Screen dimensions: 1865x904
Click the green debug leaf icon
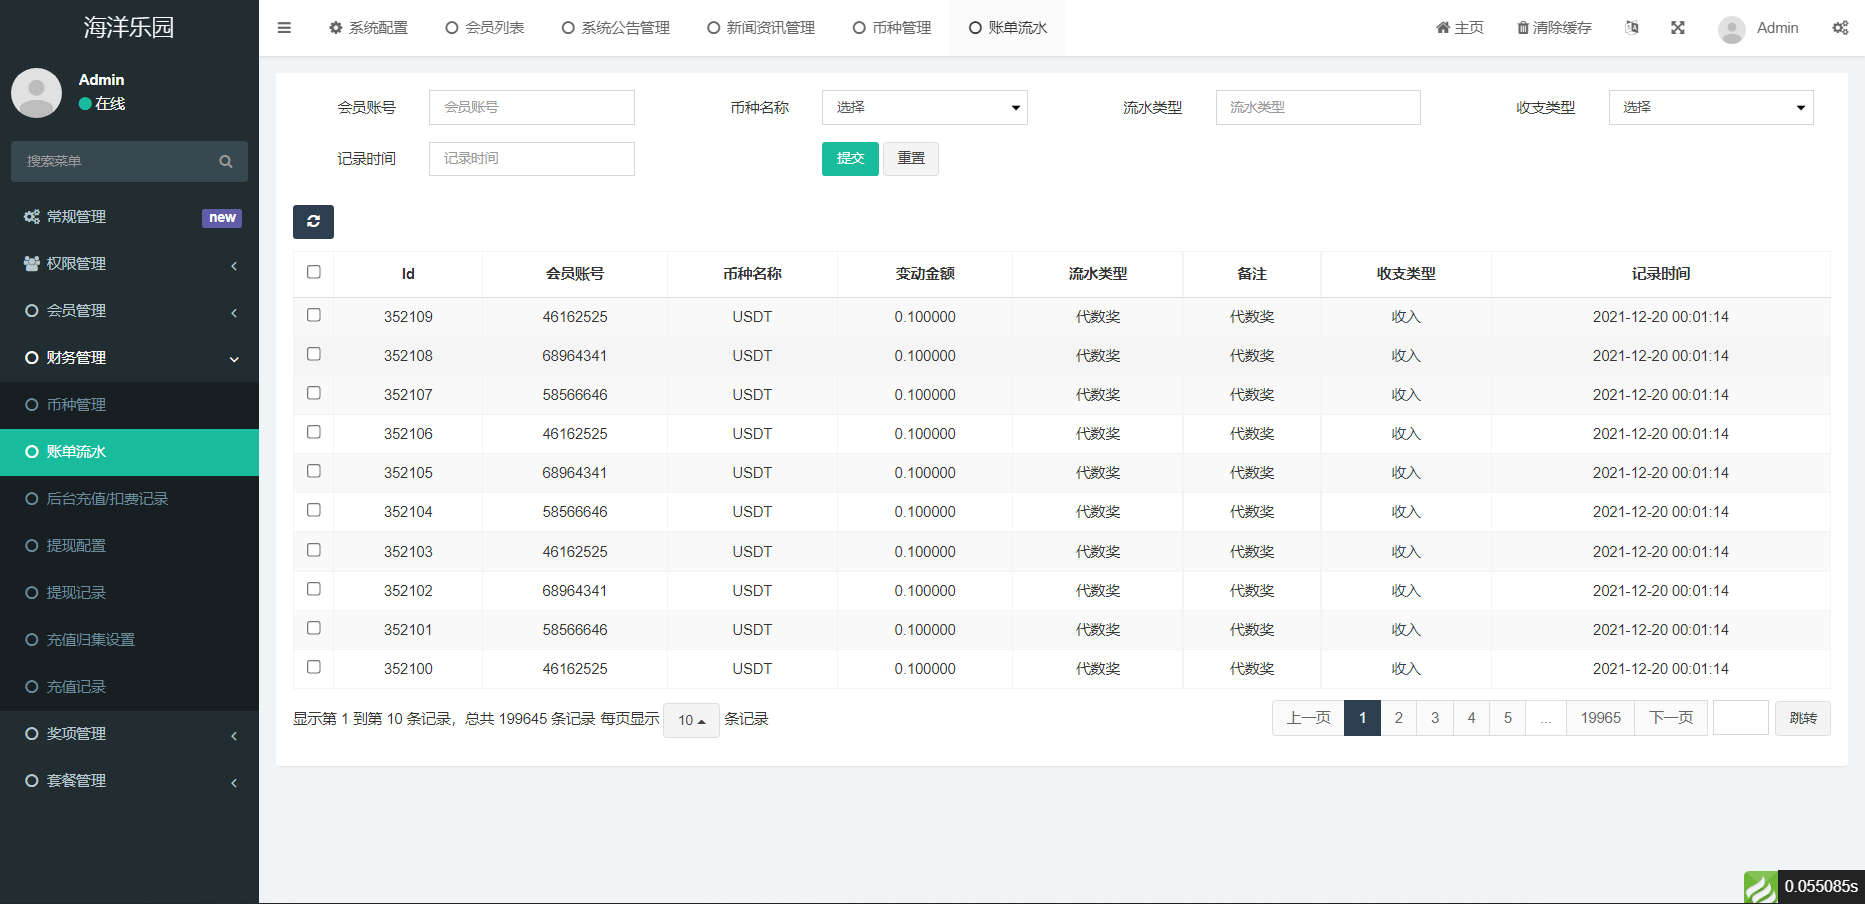pyautogui.click(x=1760, y=887)
